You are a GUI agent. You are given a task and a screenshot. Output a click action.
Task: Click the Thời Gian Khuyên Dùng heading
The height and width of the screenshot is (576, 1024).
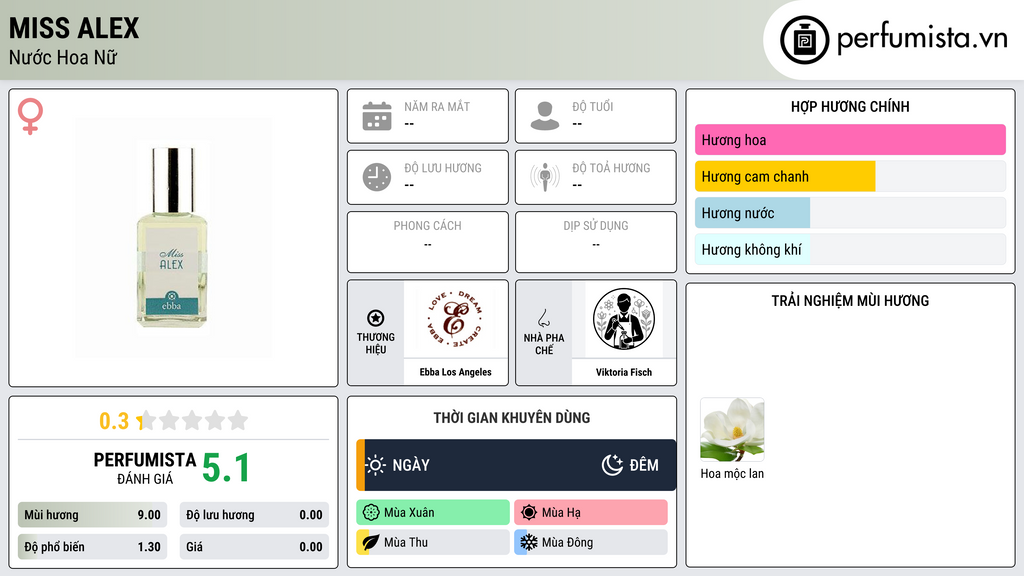(512, 418)
